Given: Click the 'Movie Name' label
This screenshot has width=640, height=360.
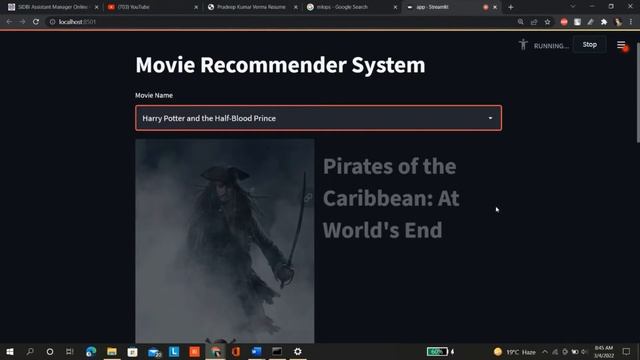Looking at the screenshot, I should [154, 95].
